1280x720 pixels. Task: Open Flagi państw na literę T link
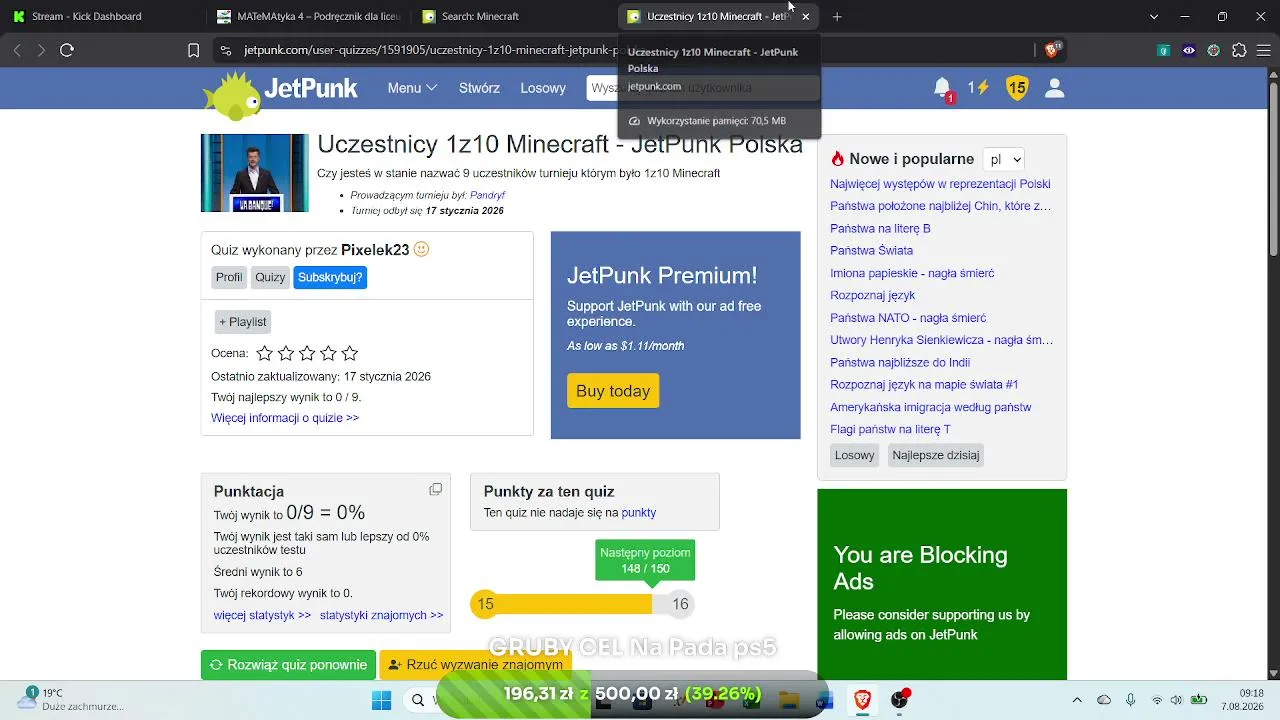pyautogui.click(x=890, y=429)
